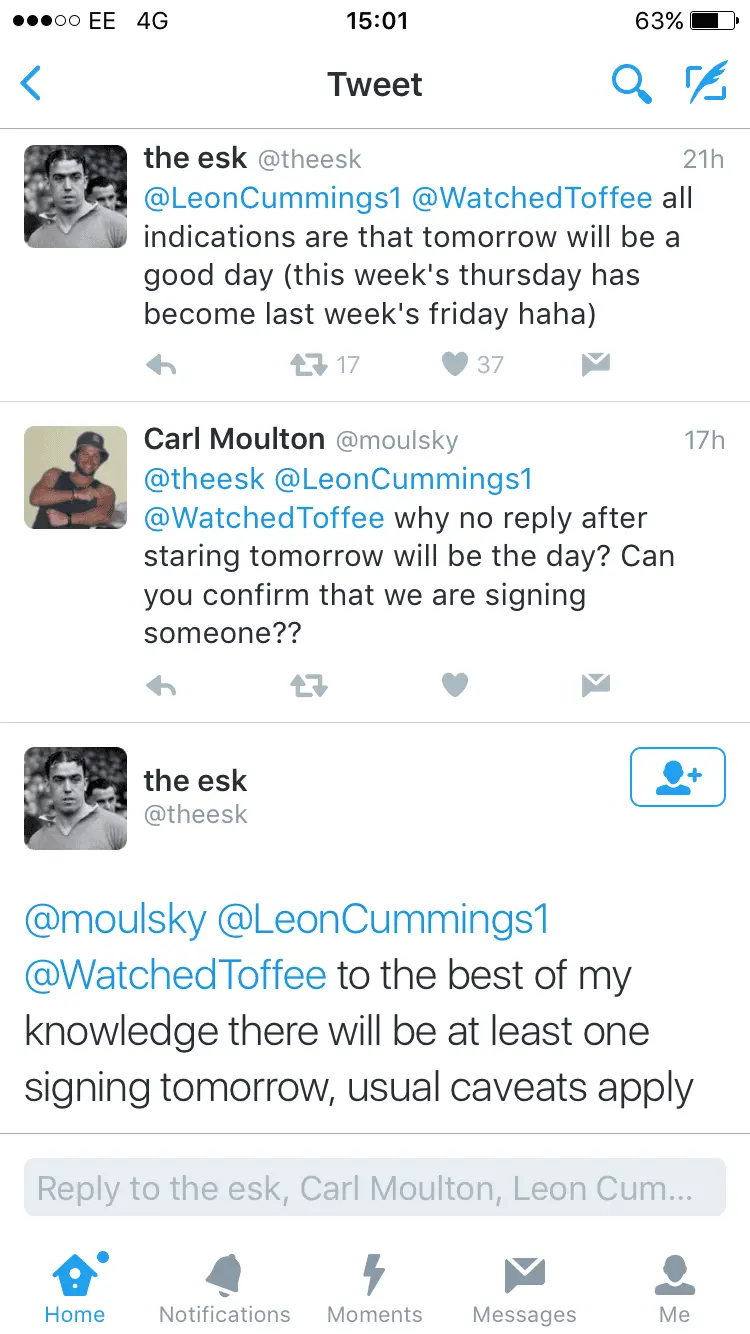Like Carl Moulton's tweet

click(x=455, y=685)
